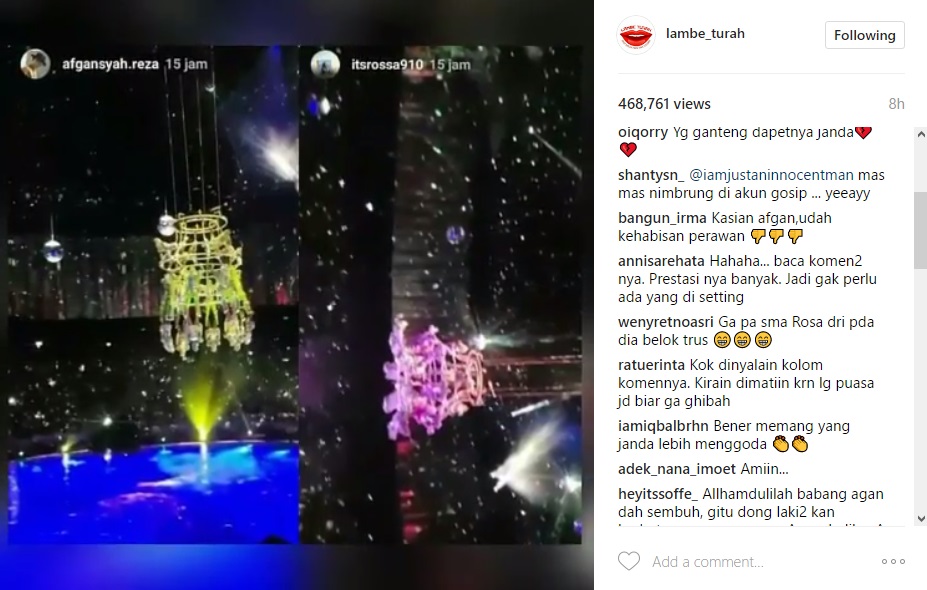The image size is (927, 590).
Task: Open oiqorry commenter profile
Action: pyautogui.click(x=643, y=132)
